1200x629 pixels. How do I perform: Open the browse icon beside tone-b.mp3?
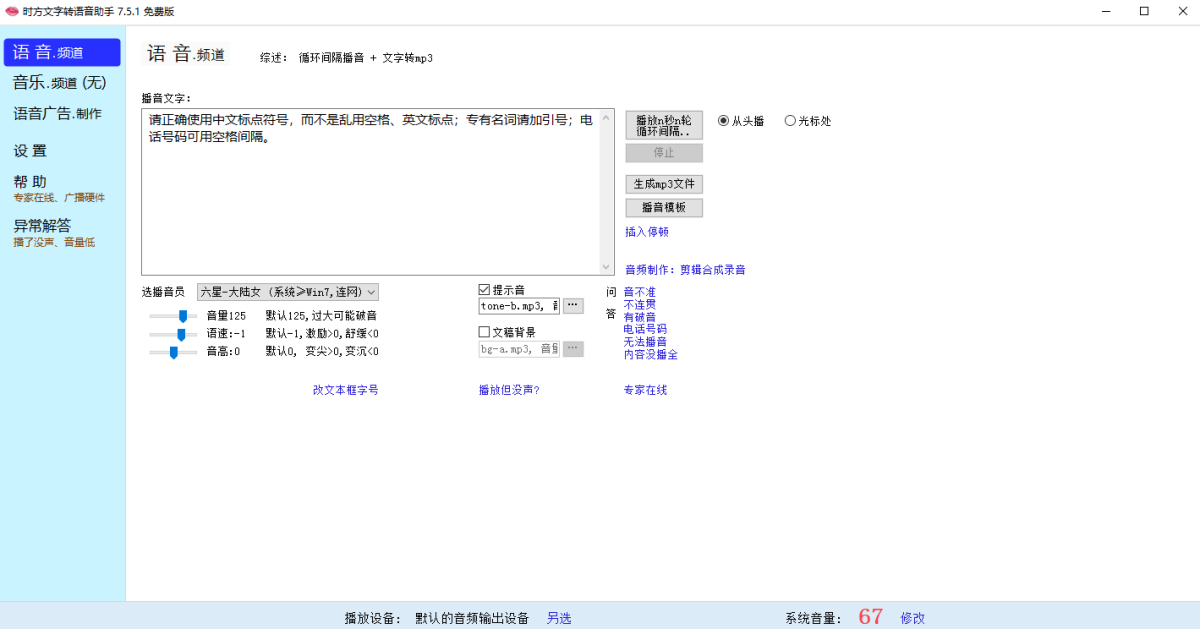[572, 305]
